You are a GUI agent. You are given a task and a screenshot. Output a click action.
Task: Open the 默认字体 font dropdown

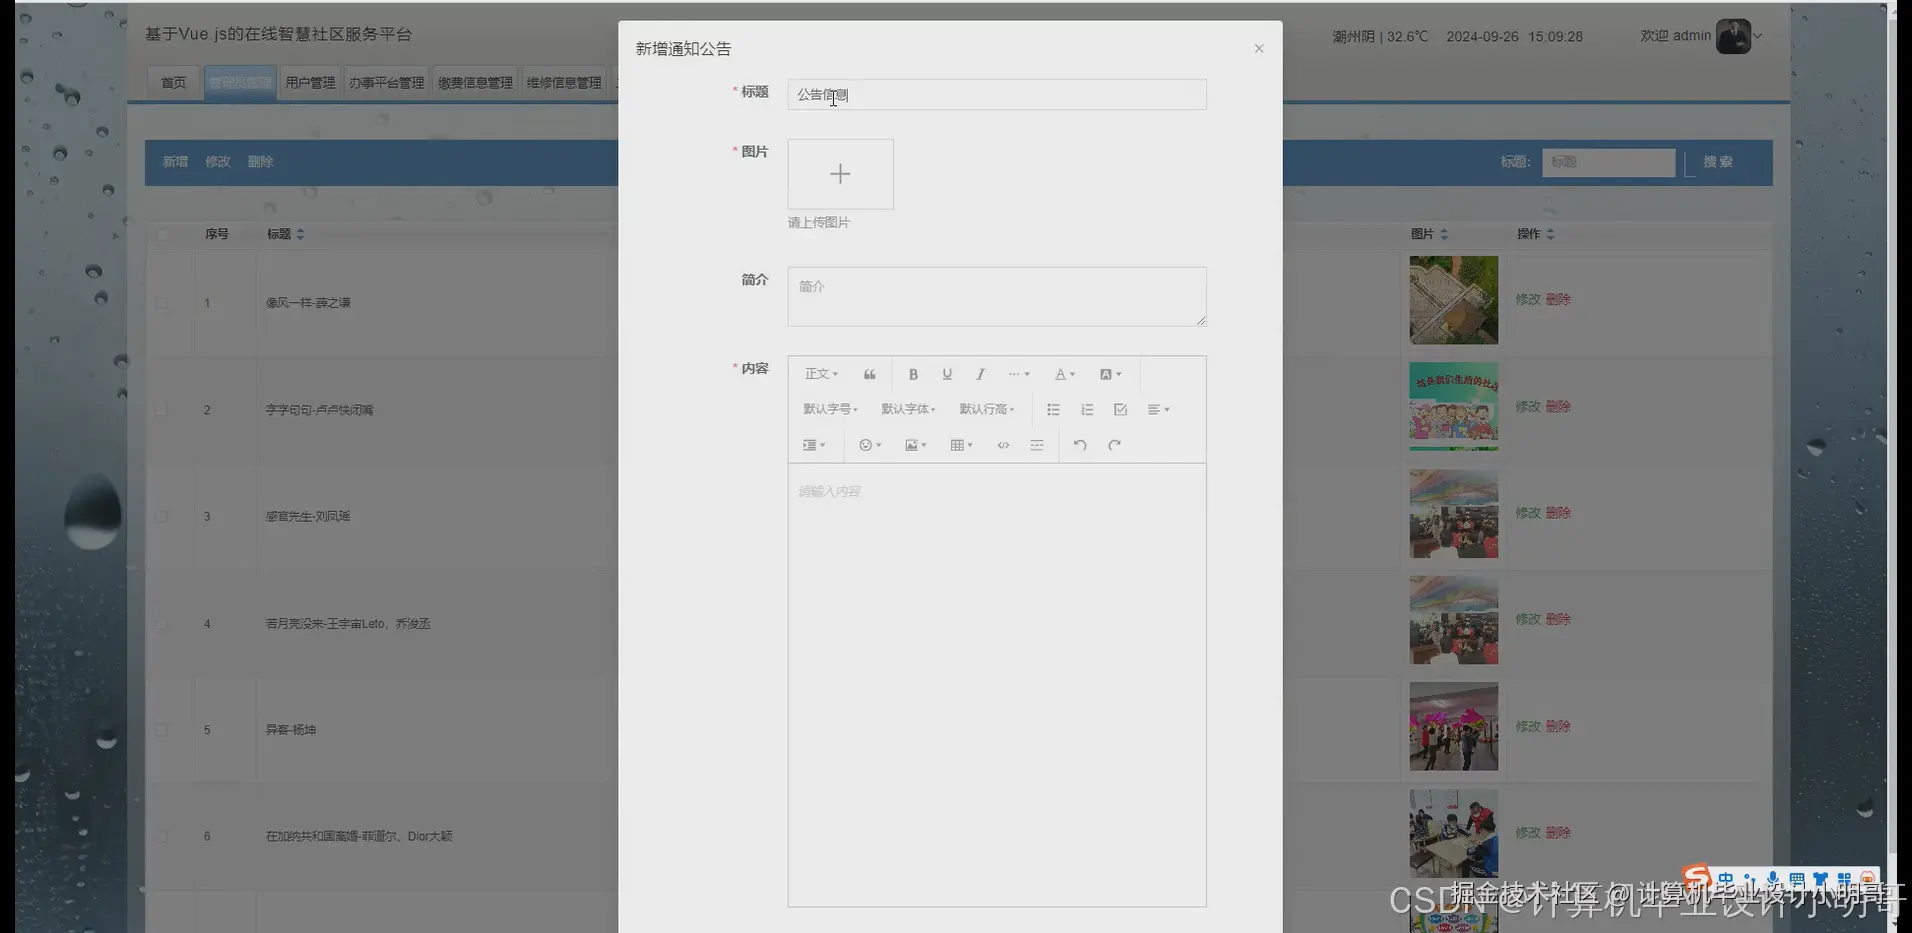tap(907, 409)
